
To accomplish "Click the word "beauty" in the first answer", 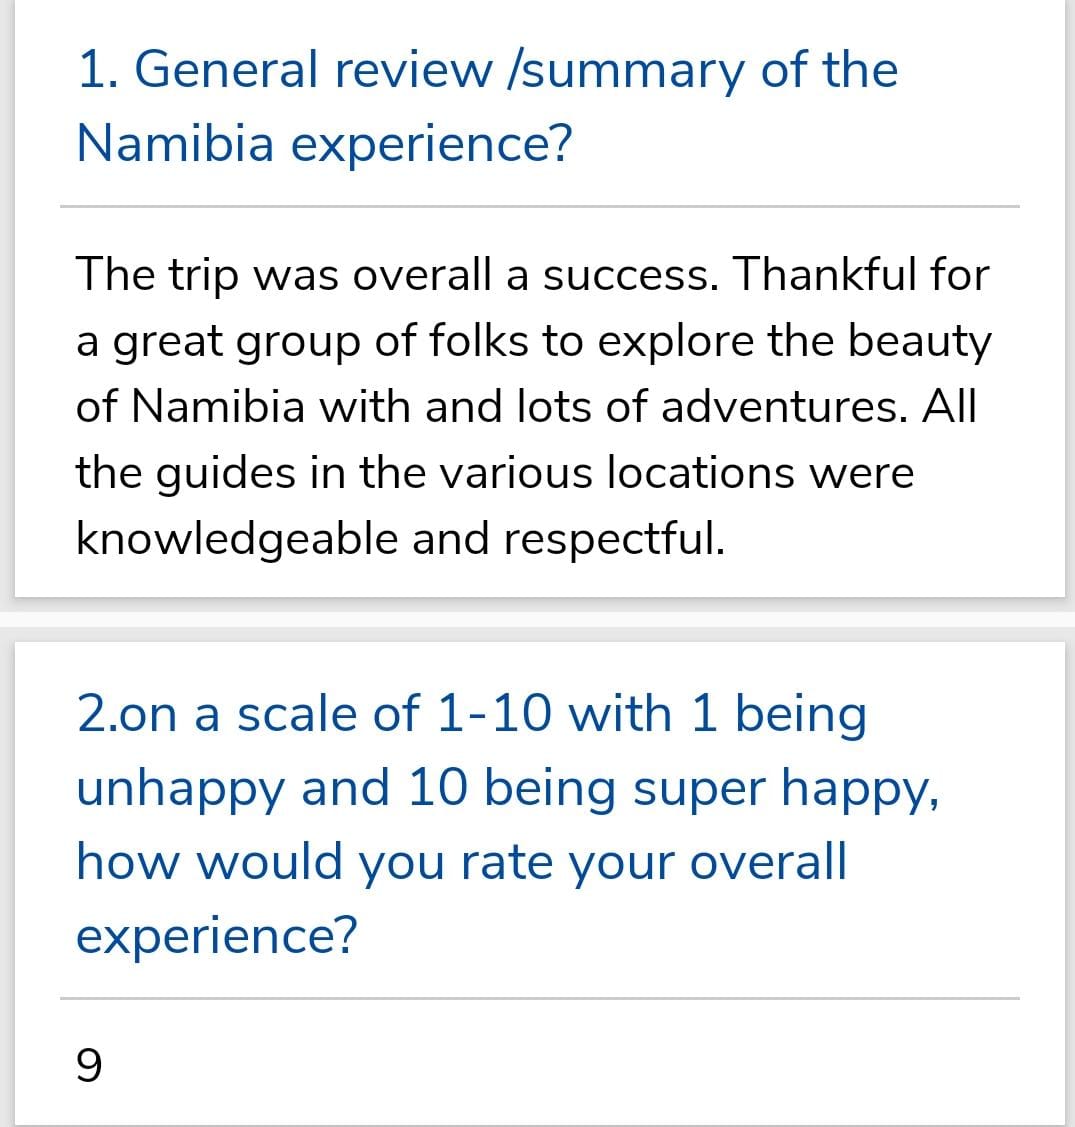I will [919, 341].
